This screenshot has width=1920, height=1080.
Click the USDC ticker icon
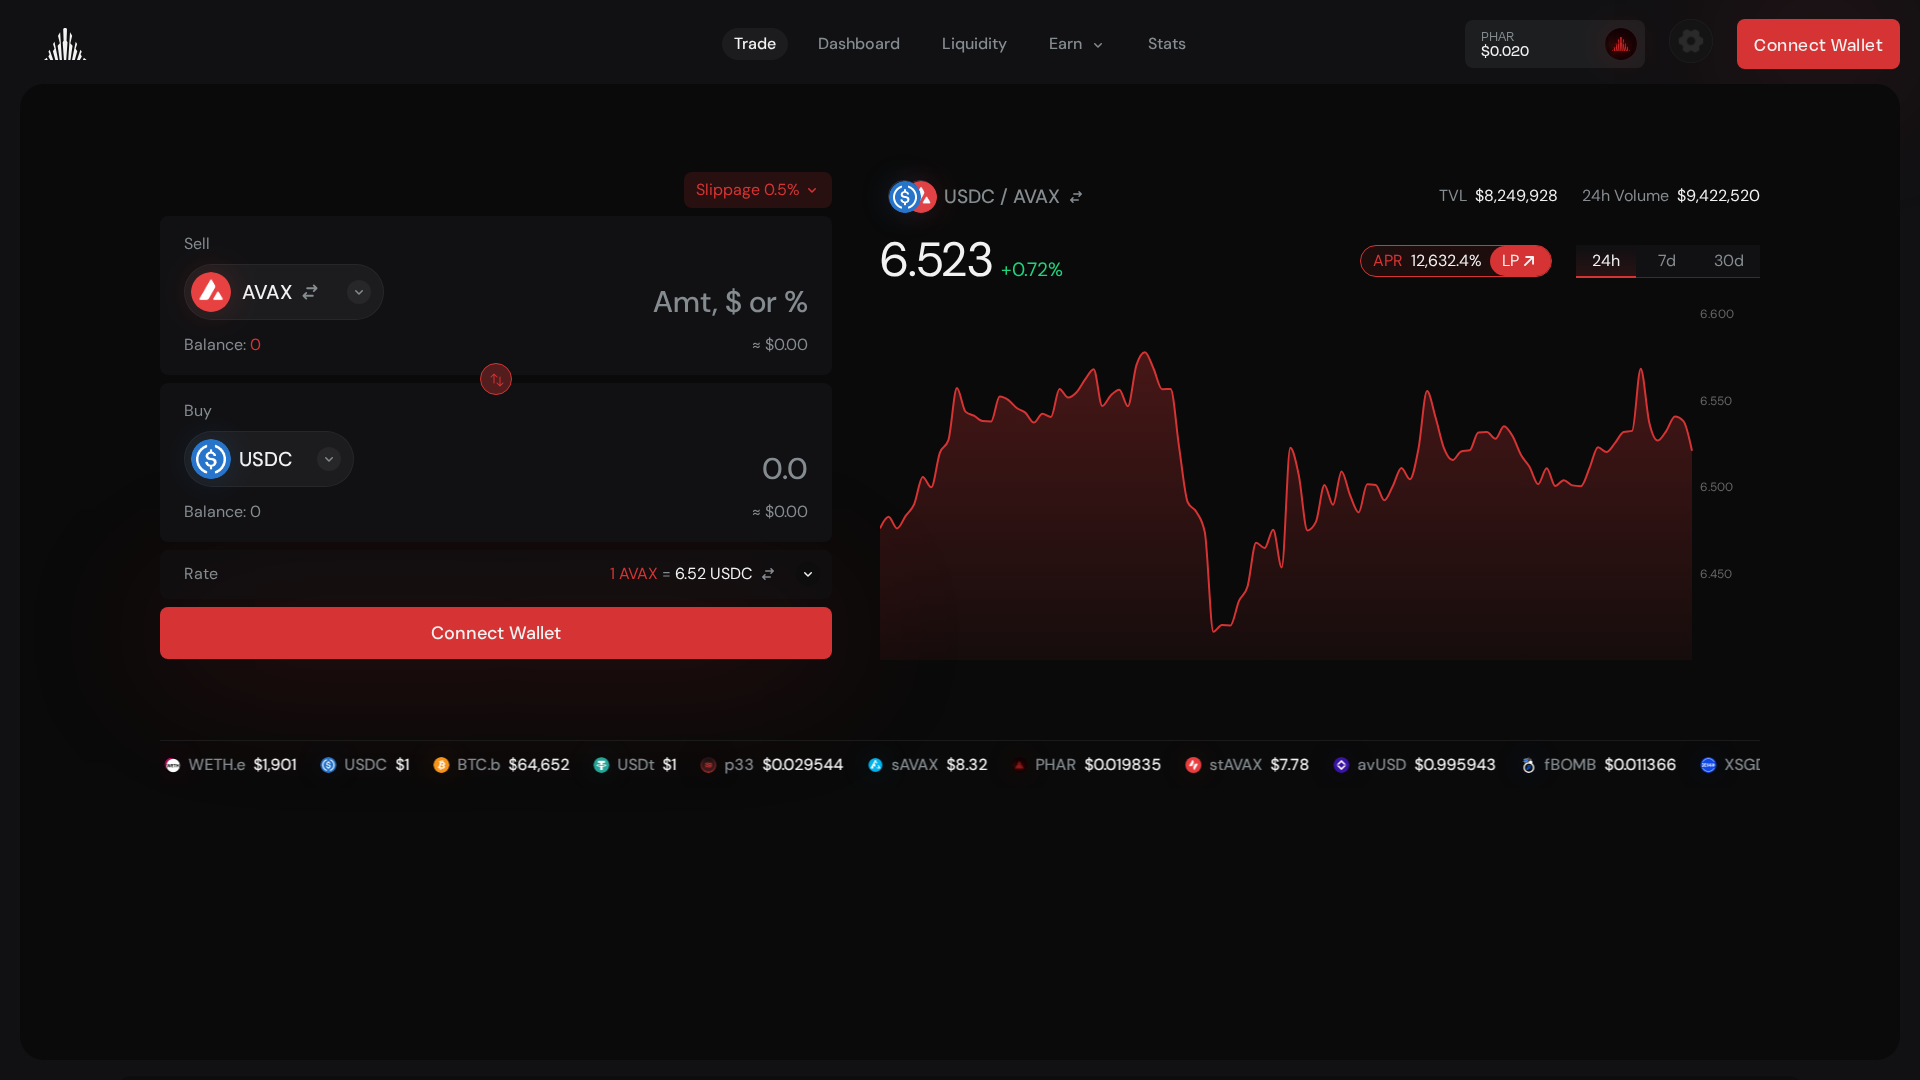328,765
